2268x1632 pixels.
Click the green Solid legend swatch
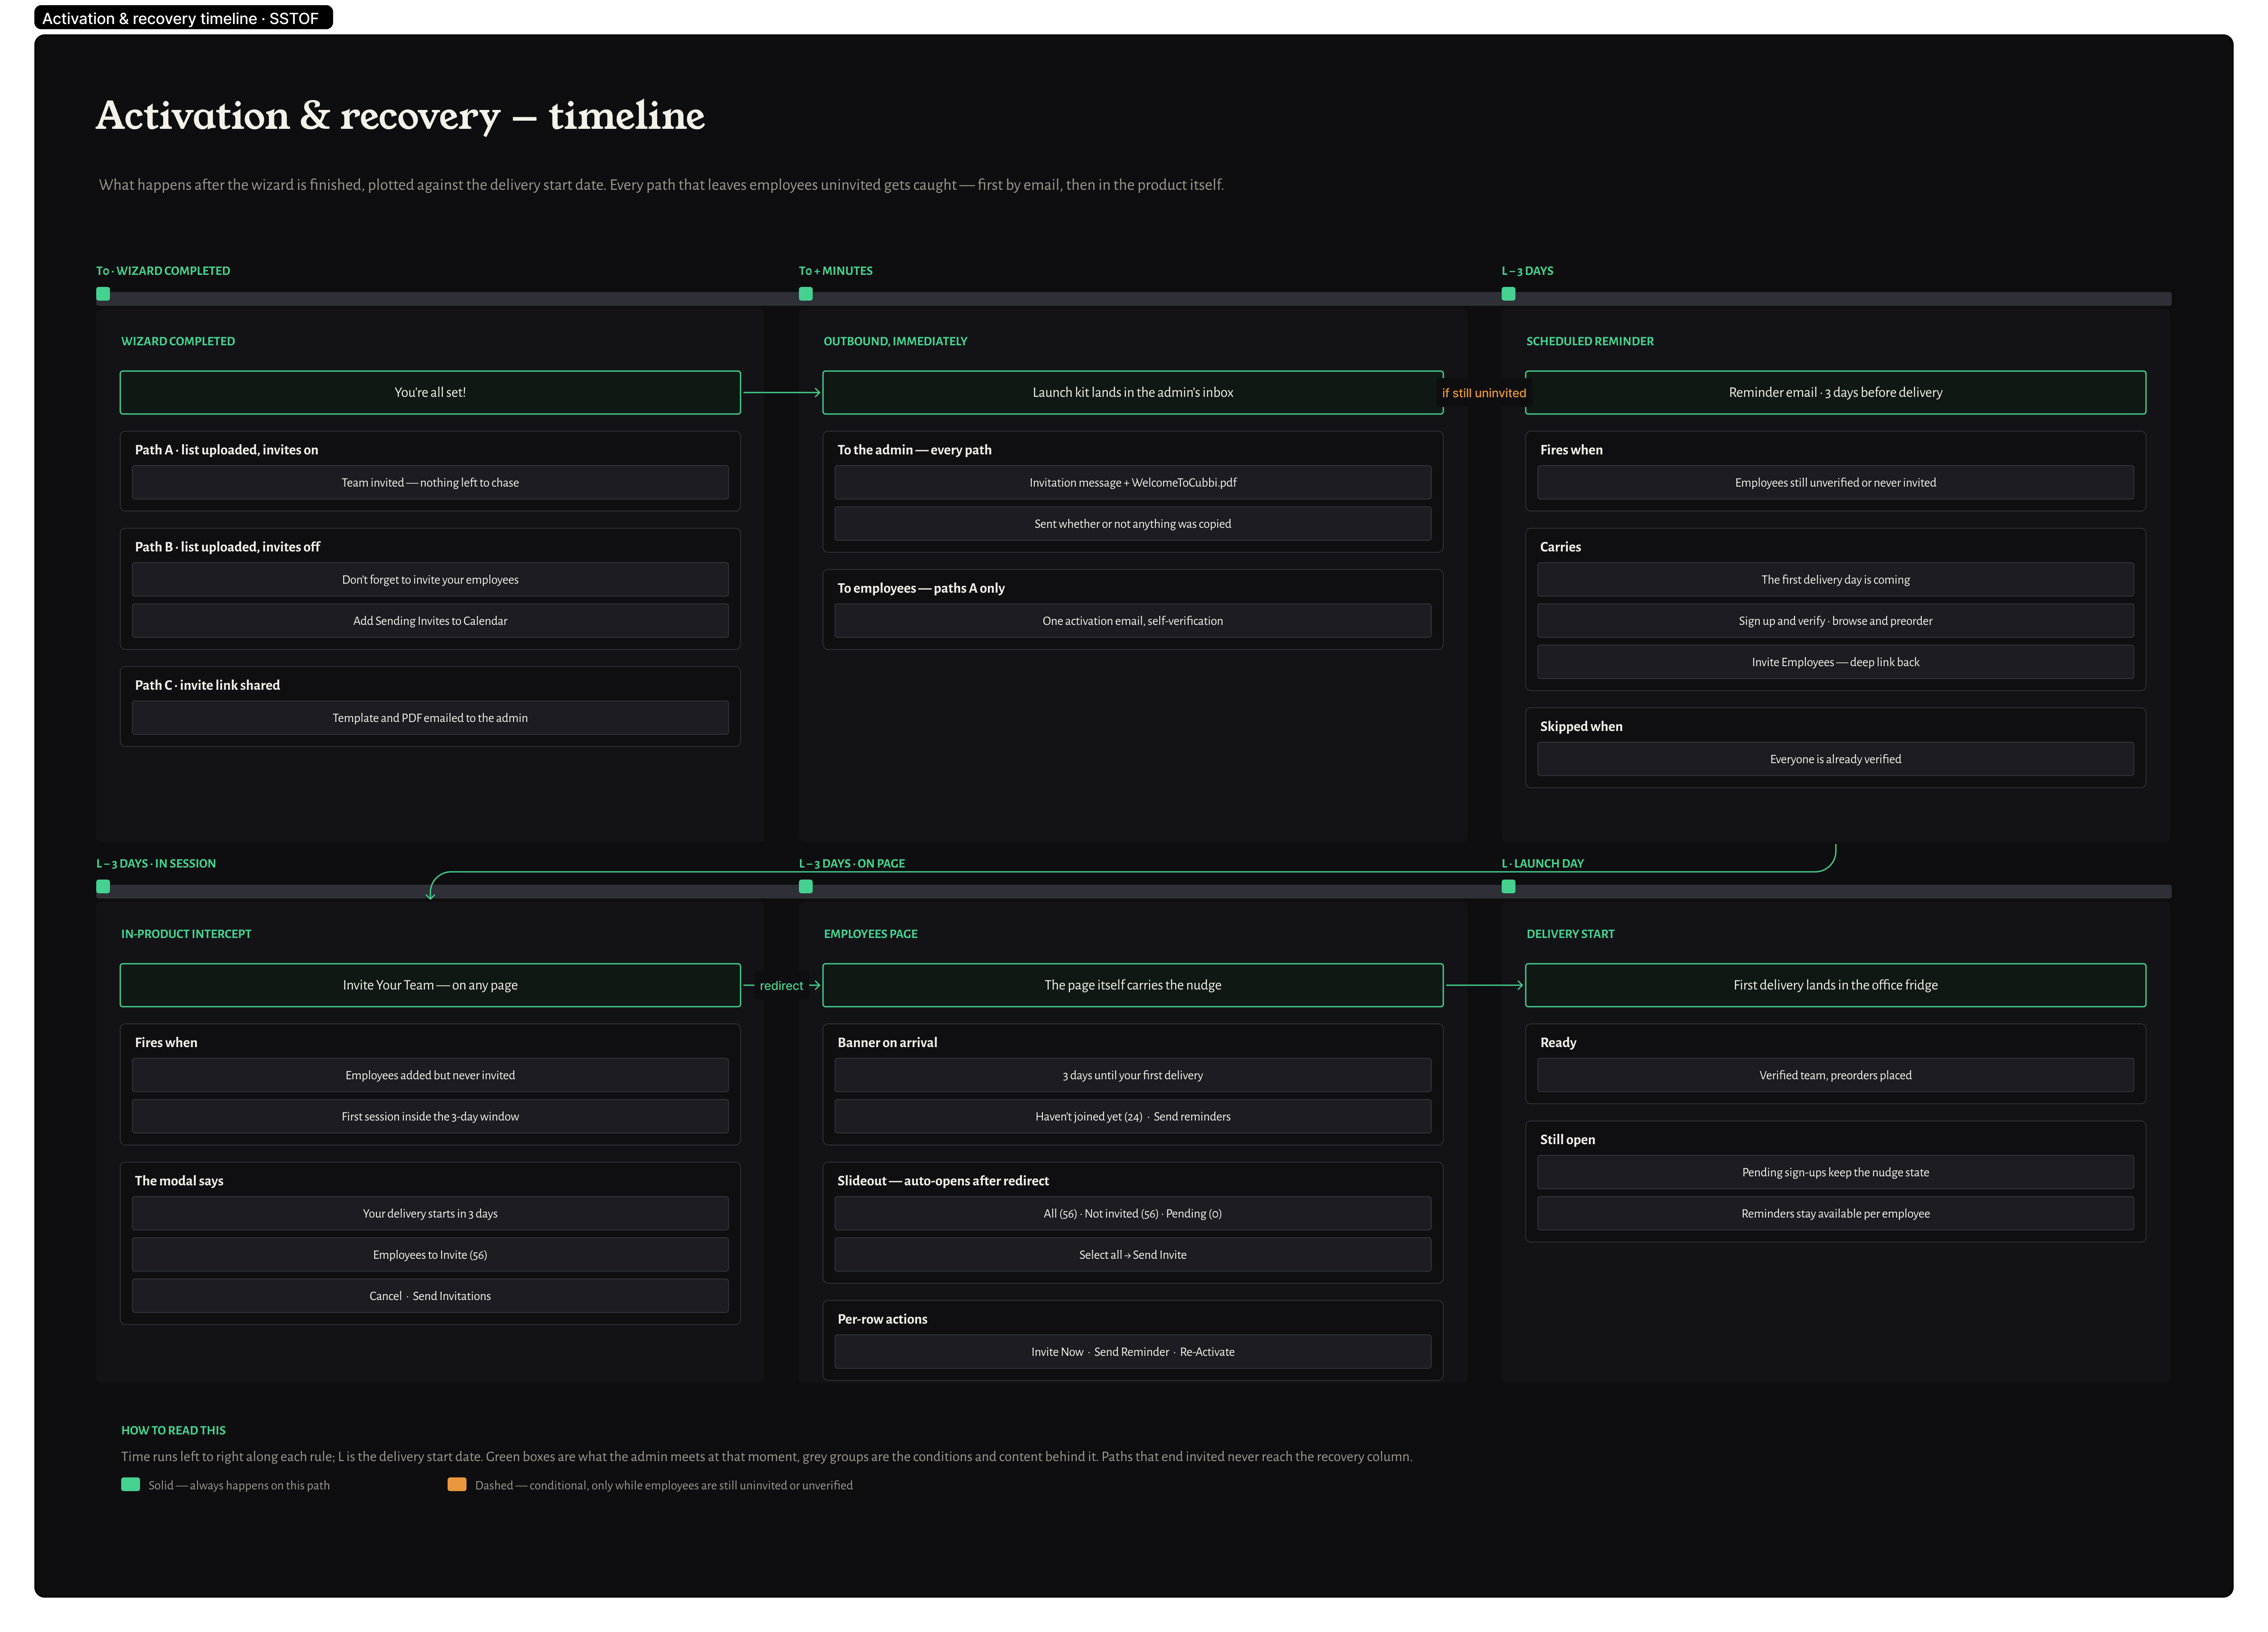130,1484
